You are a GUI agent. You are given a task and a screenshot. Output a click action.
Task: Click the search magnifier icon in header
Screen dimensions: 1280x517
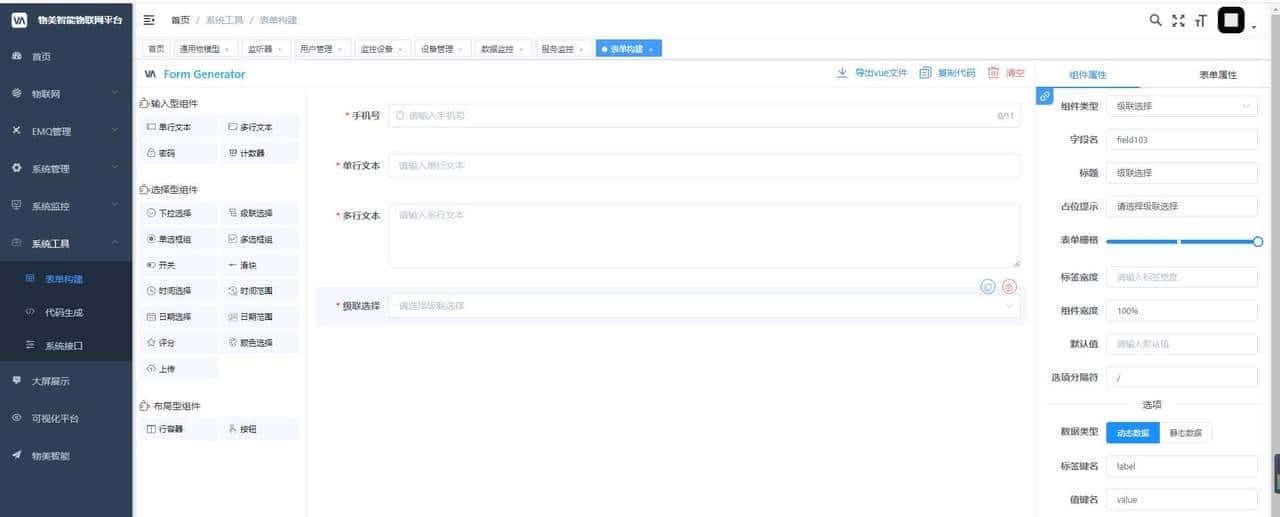pyautogui.click(x=1155, y=20)
